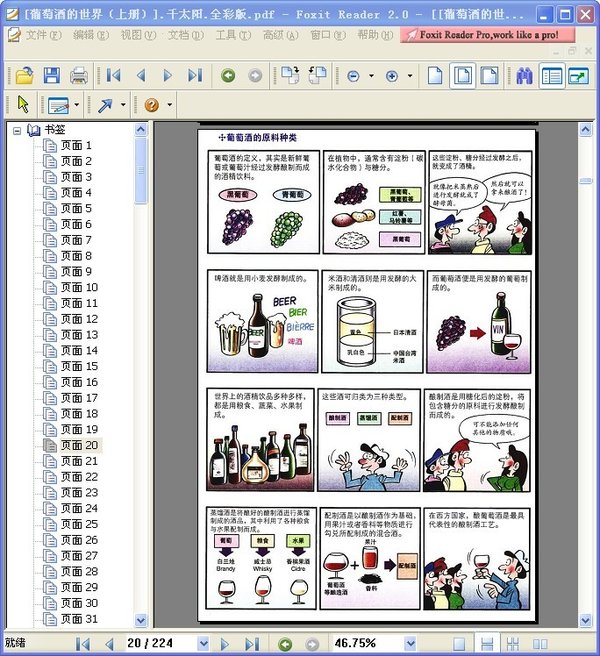The width and height of the screenshot is (600, 656).
Task: Open zoom percentage dropdown in status bar
Action: tap(410, 643)
